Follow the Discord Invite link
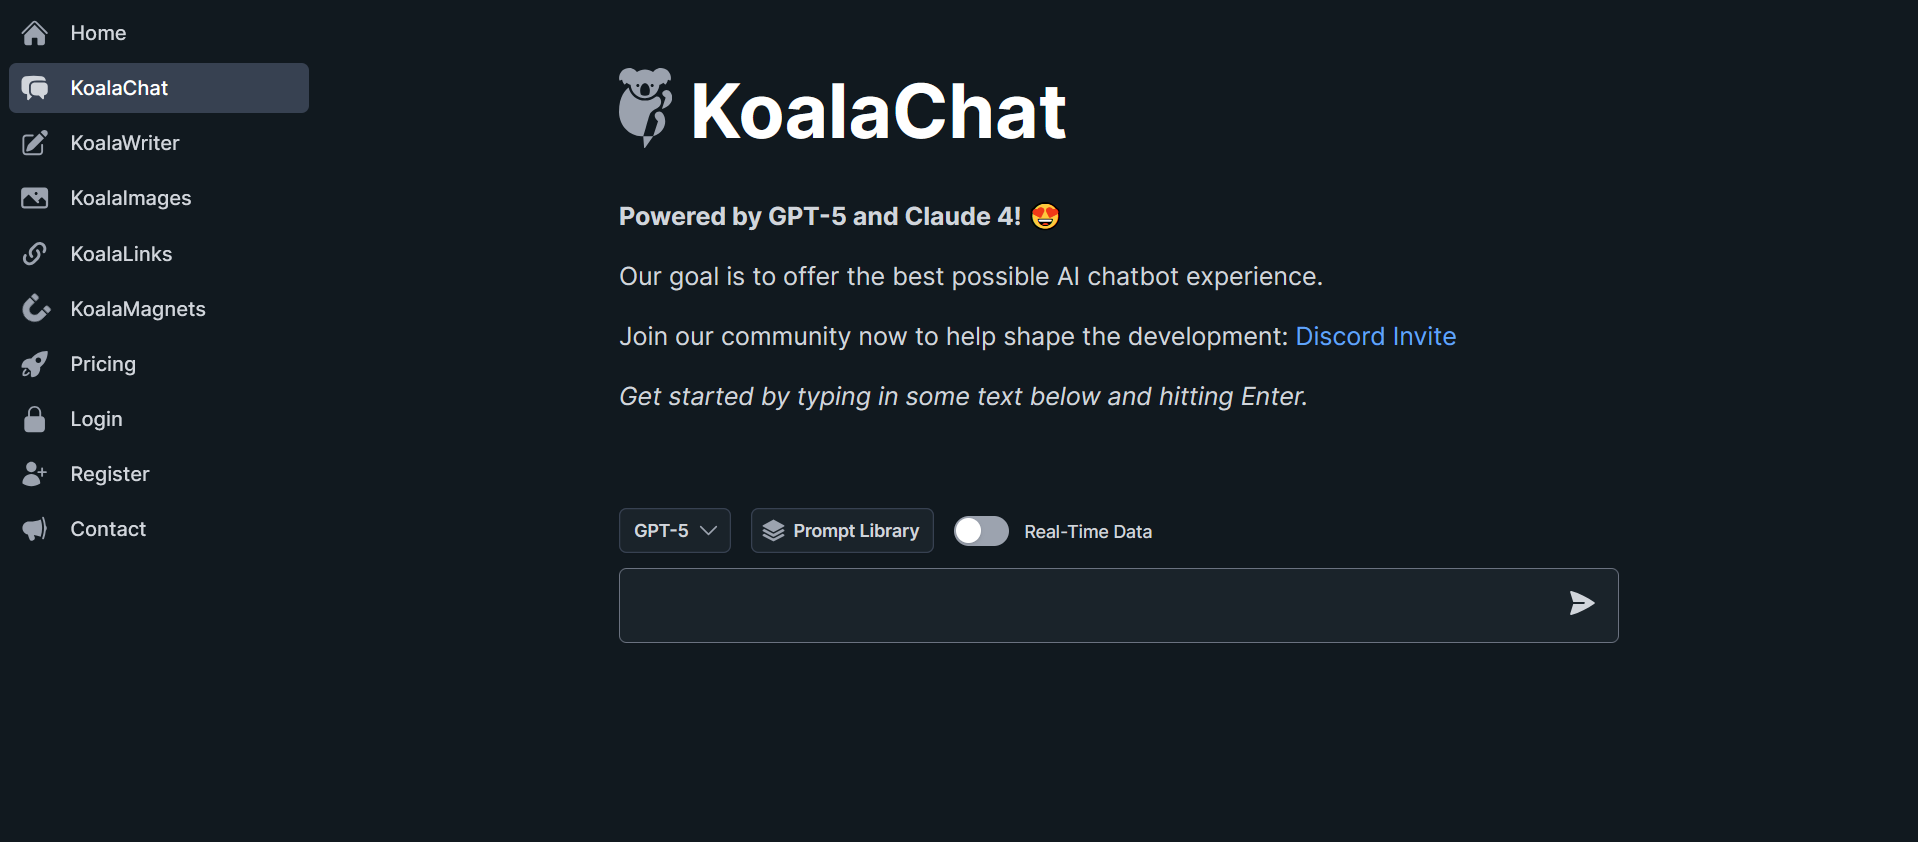 (1375, 336)
